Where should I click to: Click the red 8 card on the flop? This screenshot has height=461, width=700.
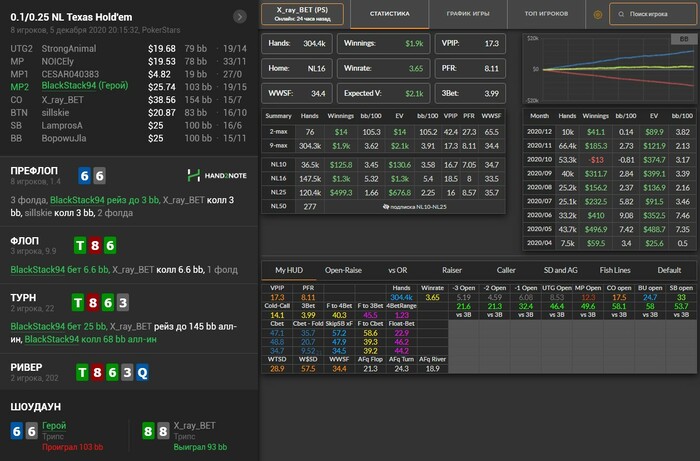tap(95, 245)
